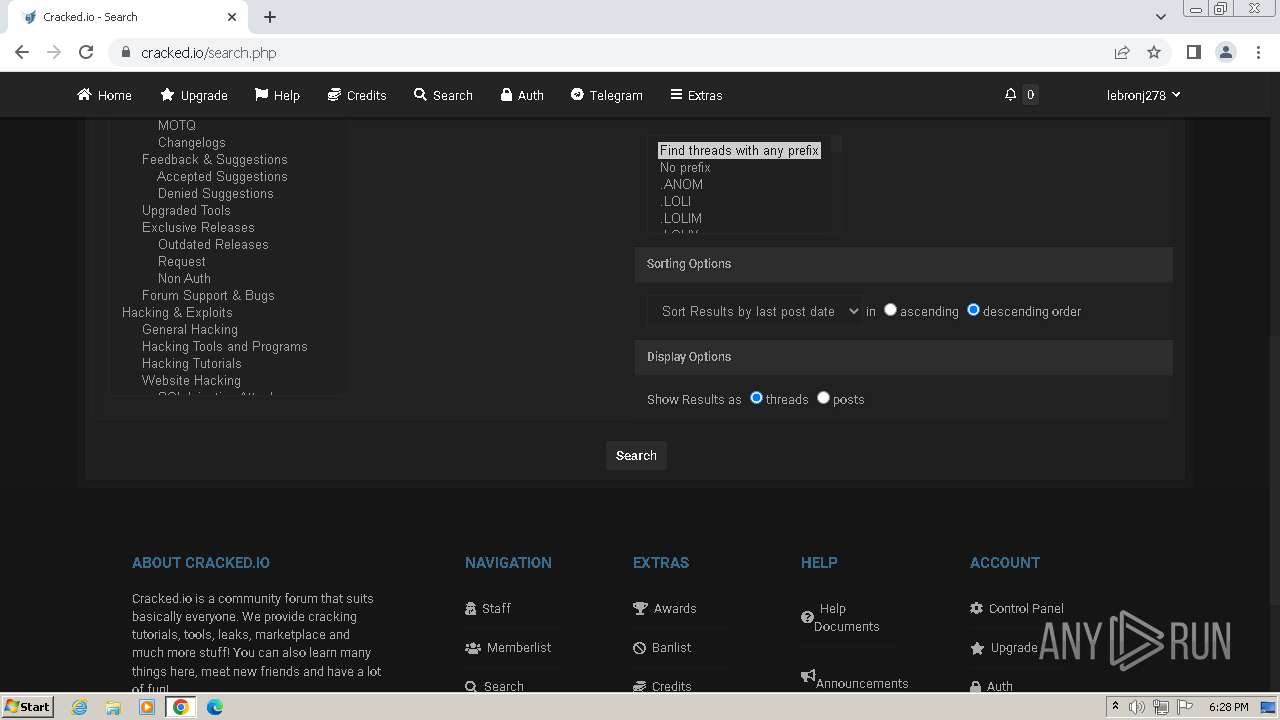Select 'Find threads with any prefix' option
Screen dimensions: 1280x720
tap(739, 150)
